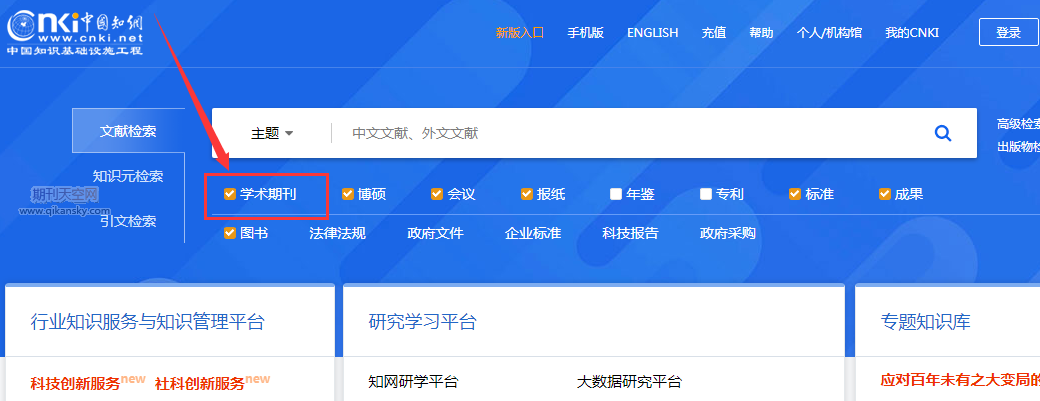The image size is (1040, 401).
Task: Open the 新版入口 link
Action: pos(519,32)
